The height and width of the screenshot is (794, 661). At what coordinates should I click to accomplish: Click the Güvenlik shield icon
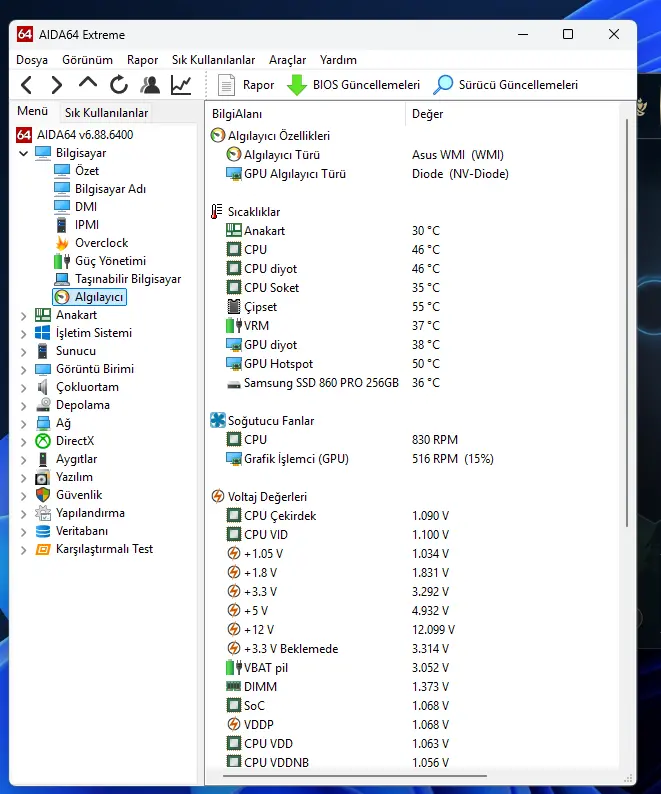click(x=43, y=495)
